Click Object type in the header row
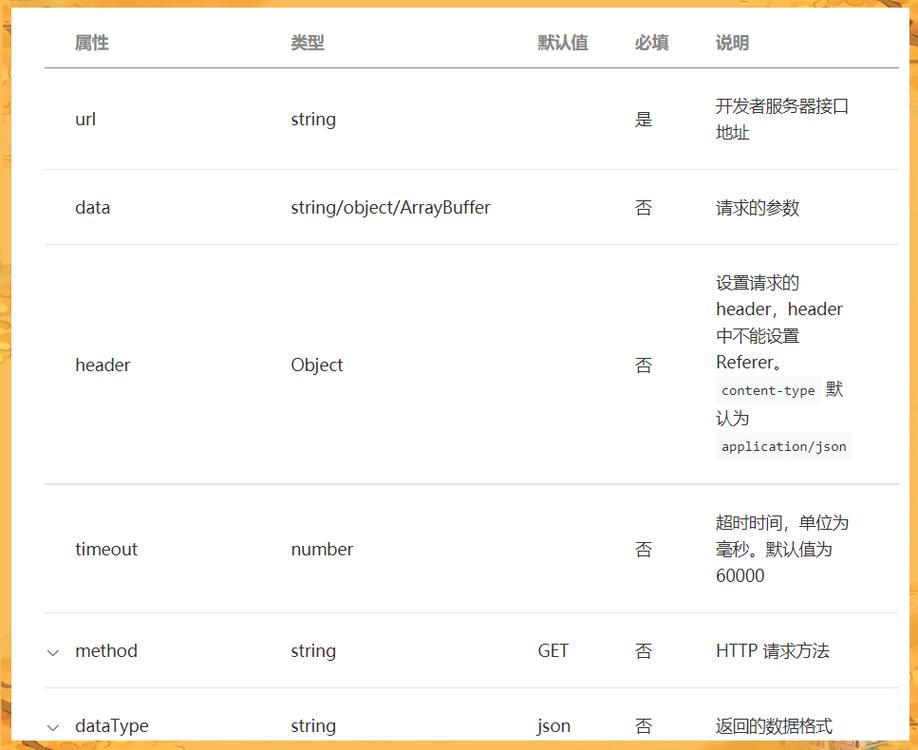This screenshot has height=750, width=918. (316, 365)
